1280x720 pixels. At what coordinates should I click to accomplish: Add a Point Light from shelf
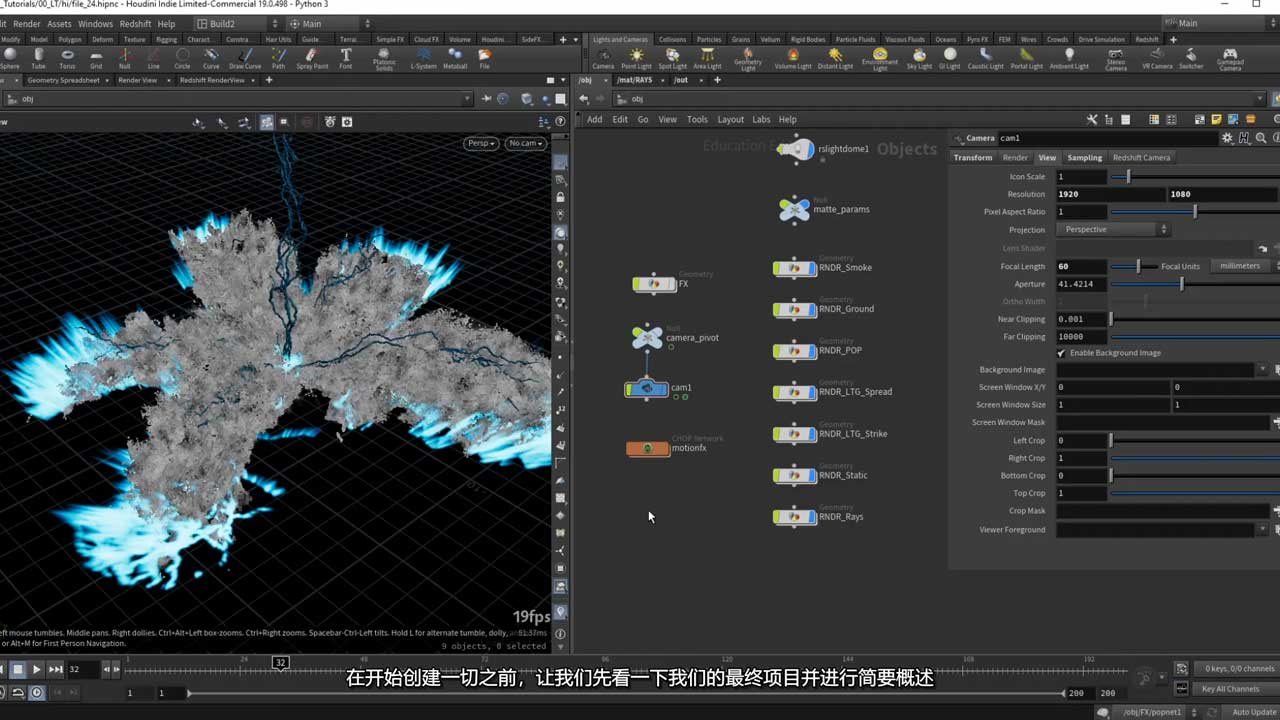(636, 57)
